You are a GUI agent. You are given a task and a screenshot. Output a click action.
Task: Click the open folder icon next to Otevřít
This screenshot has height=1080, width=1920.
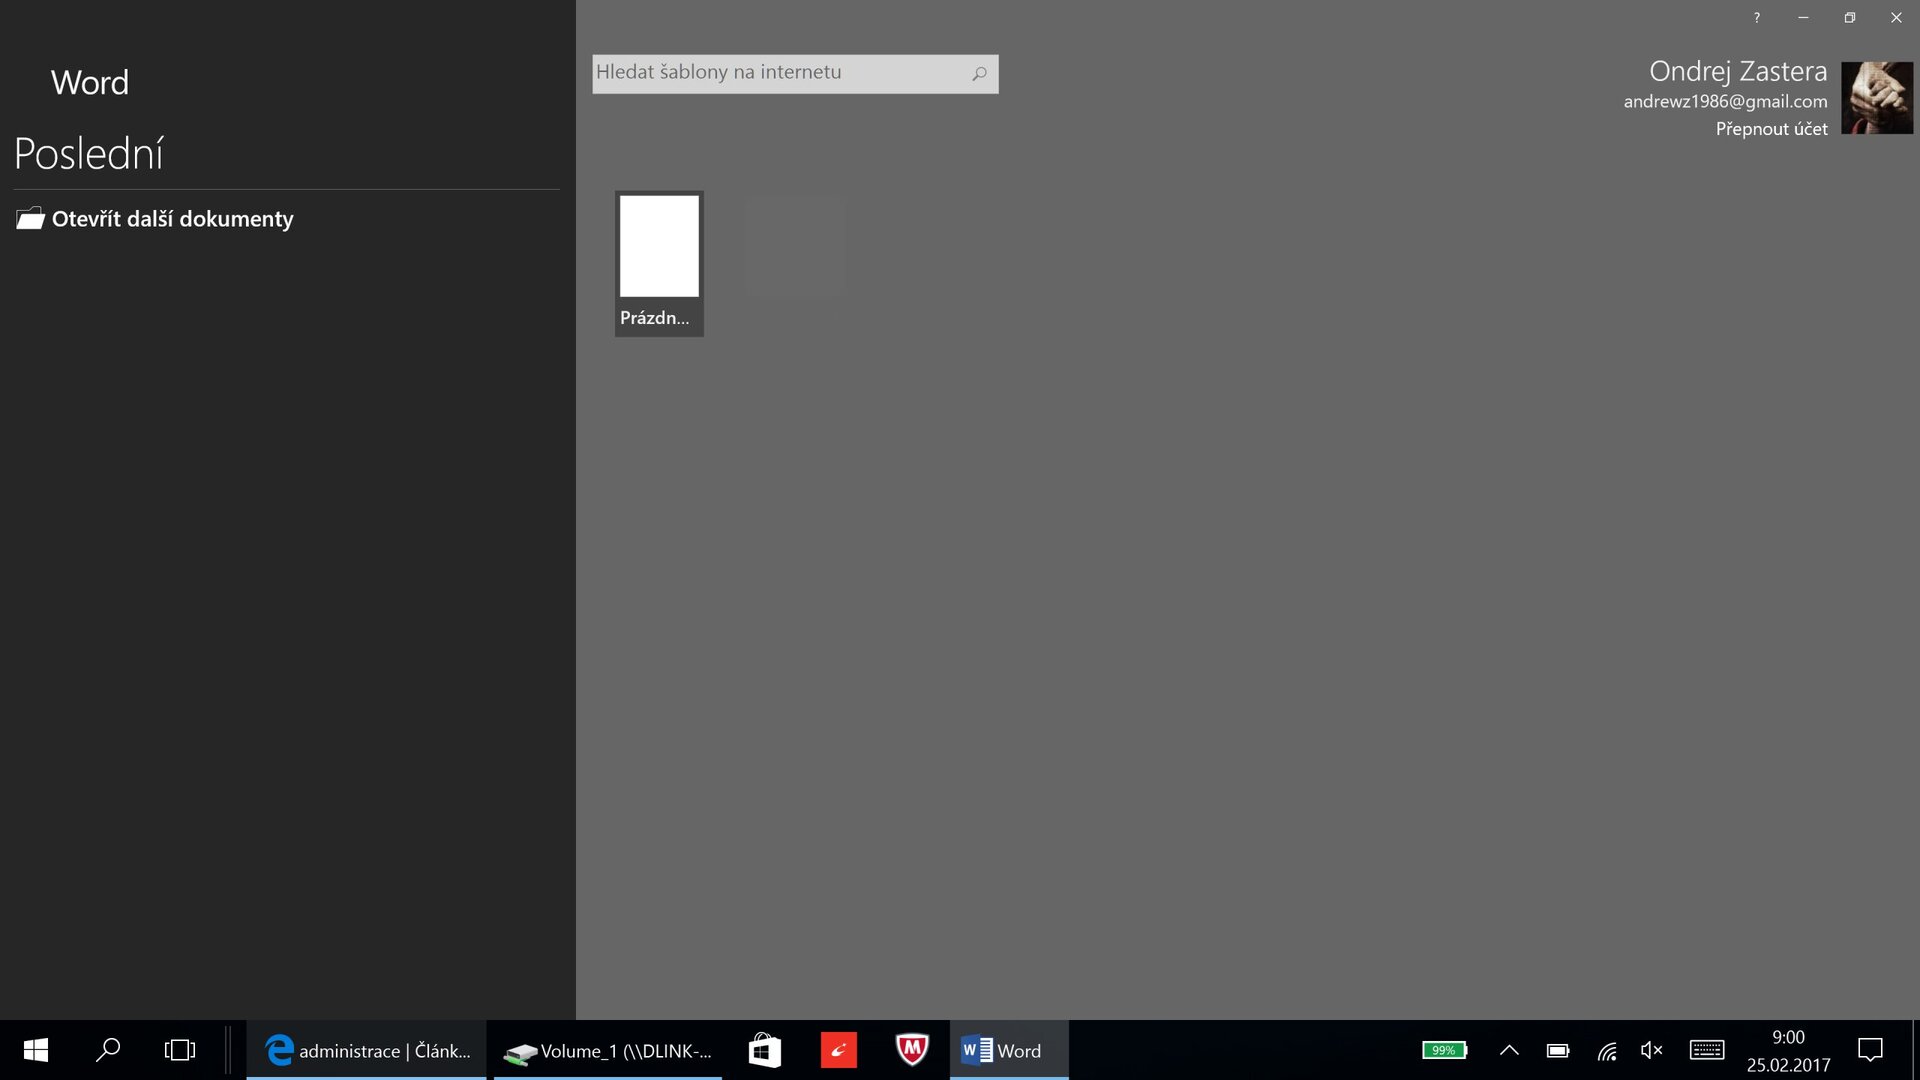coord(28,218)
